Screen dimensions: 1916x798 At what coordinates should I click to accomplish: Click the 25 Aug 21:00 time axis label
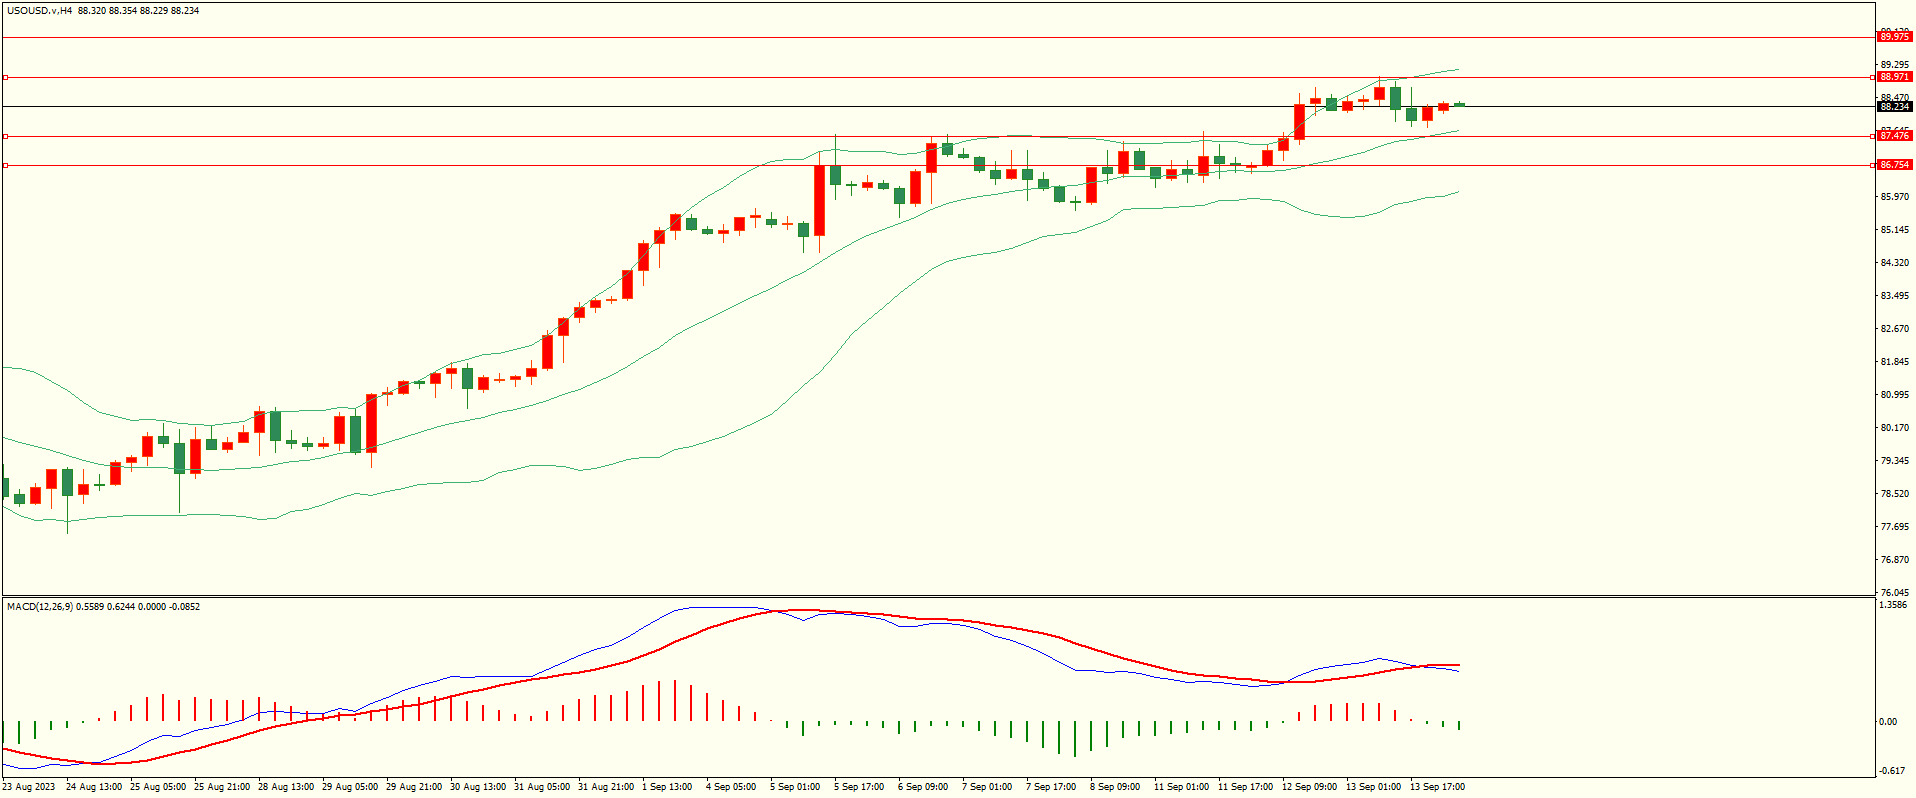coord(222,787)
